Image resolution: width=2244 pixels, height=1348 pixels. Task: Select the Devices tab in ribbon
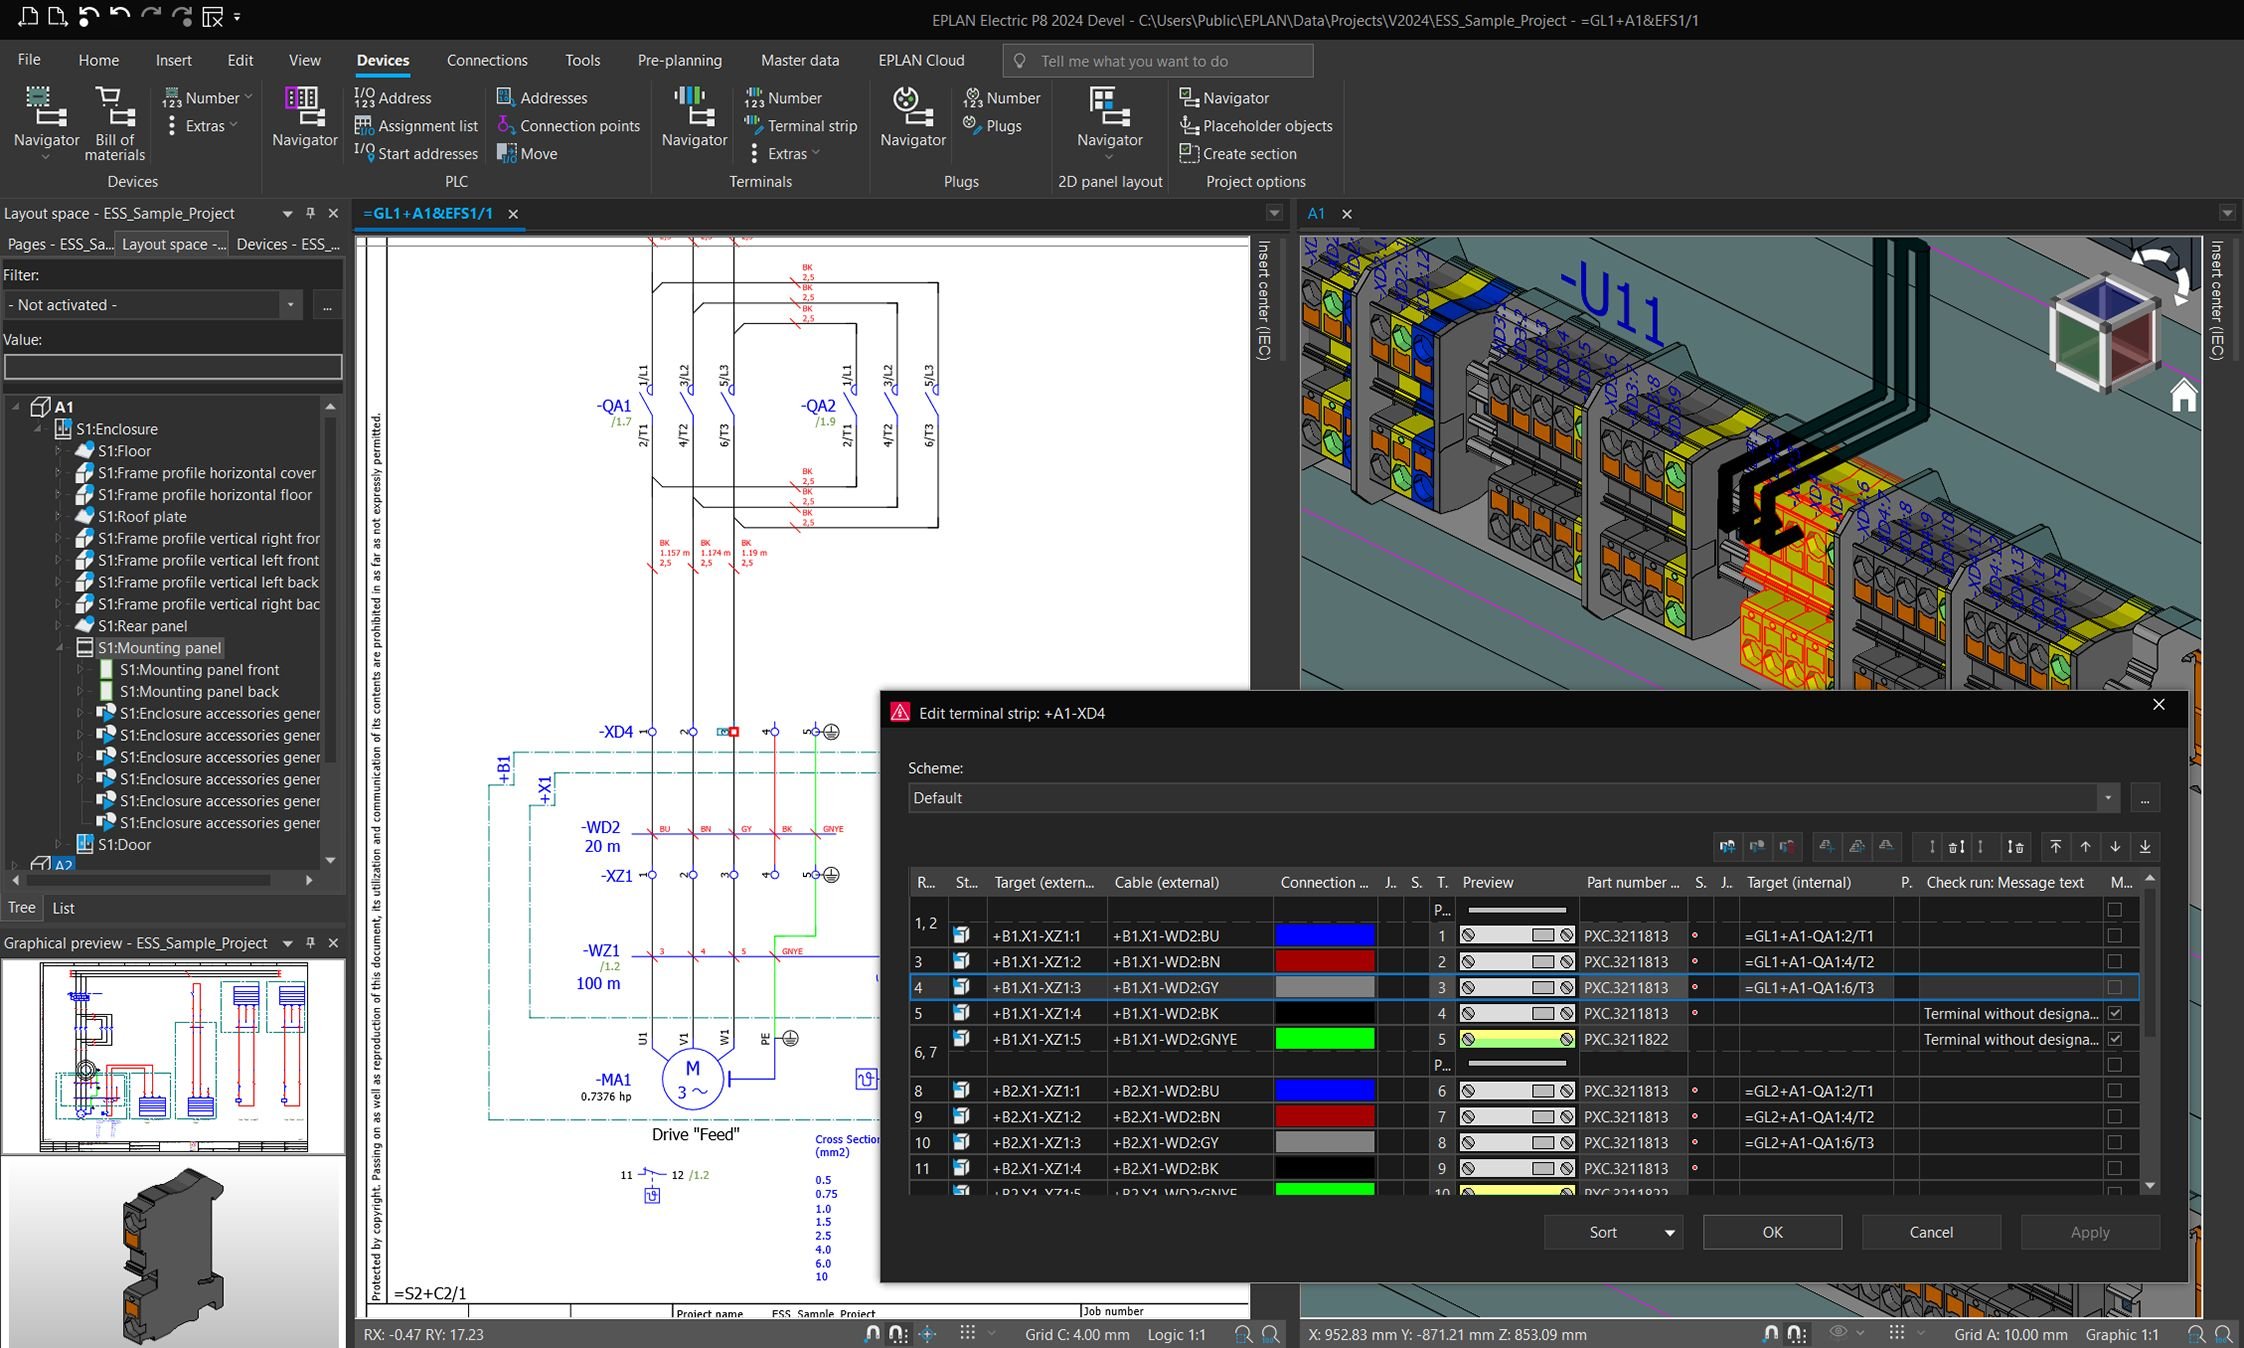(383, 59)
